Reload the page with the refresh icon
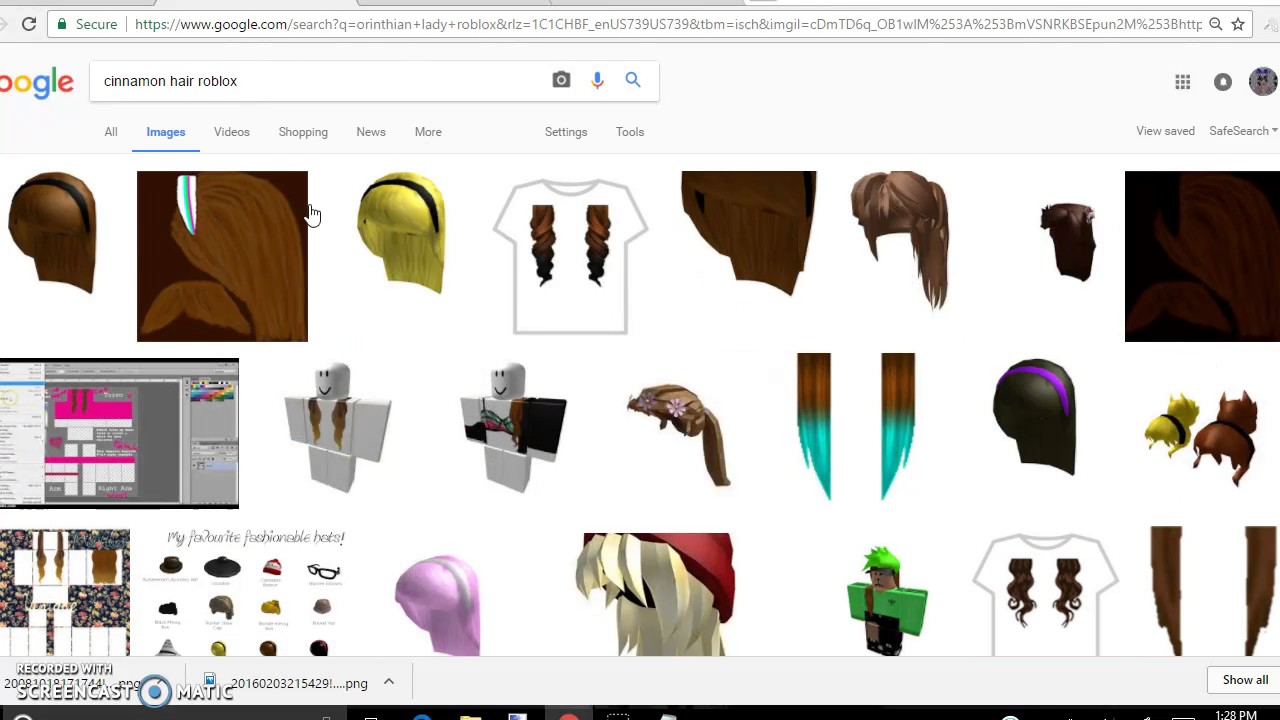Viewport: 1280px width, 720px height. (29, 24)
